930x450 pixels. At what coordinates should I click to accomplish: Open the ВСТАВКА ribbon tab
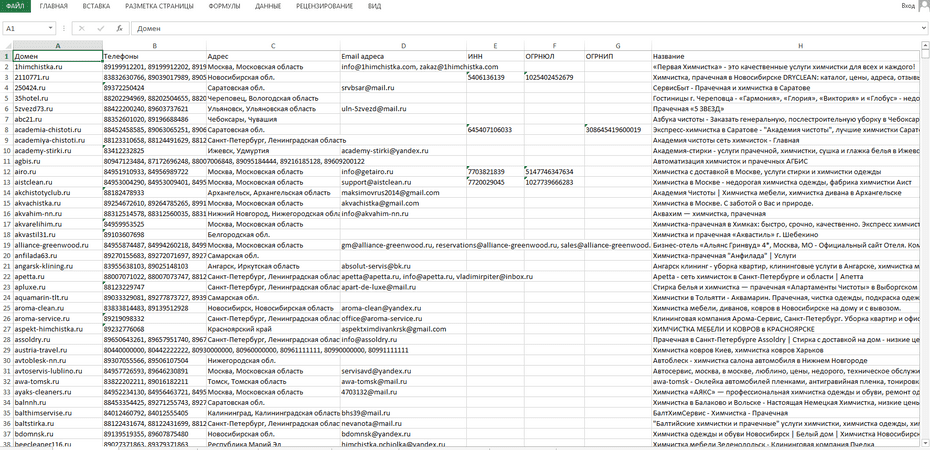click(x=97, y=6)
